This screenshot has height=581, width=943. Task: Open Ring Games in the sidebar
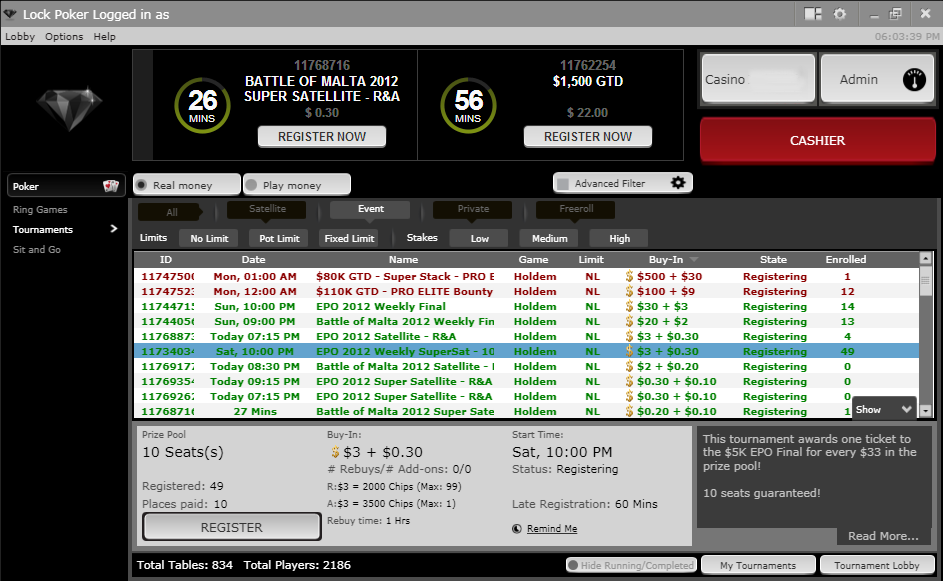click(x=40, y=209)
